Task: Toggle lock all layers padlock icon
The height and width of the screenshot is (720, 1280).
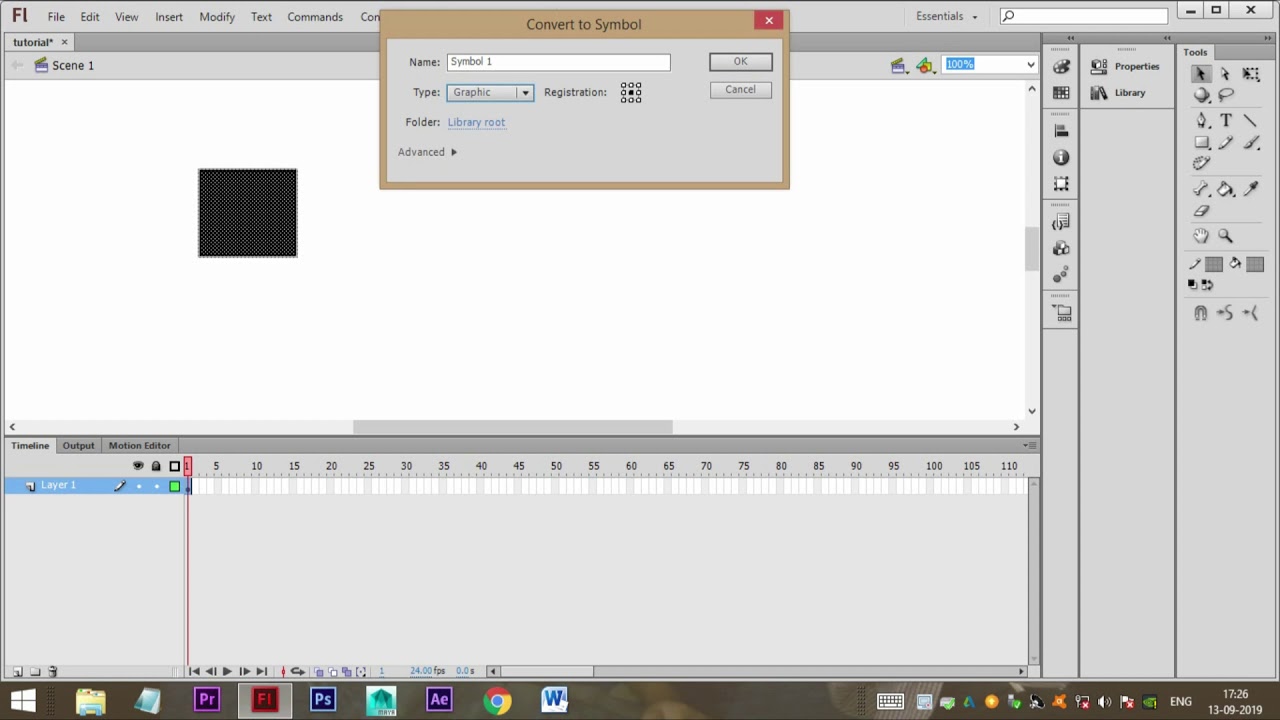Action: pyautogui.click(x=156, y=466)
